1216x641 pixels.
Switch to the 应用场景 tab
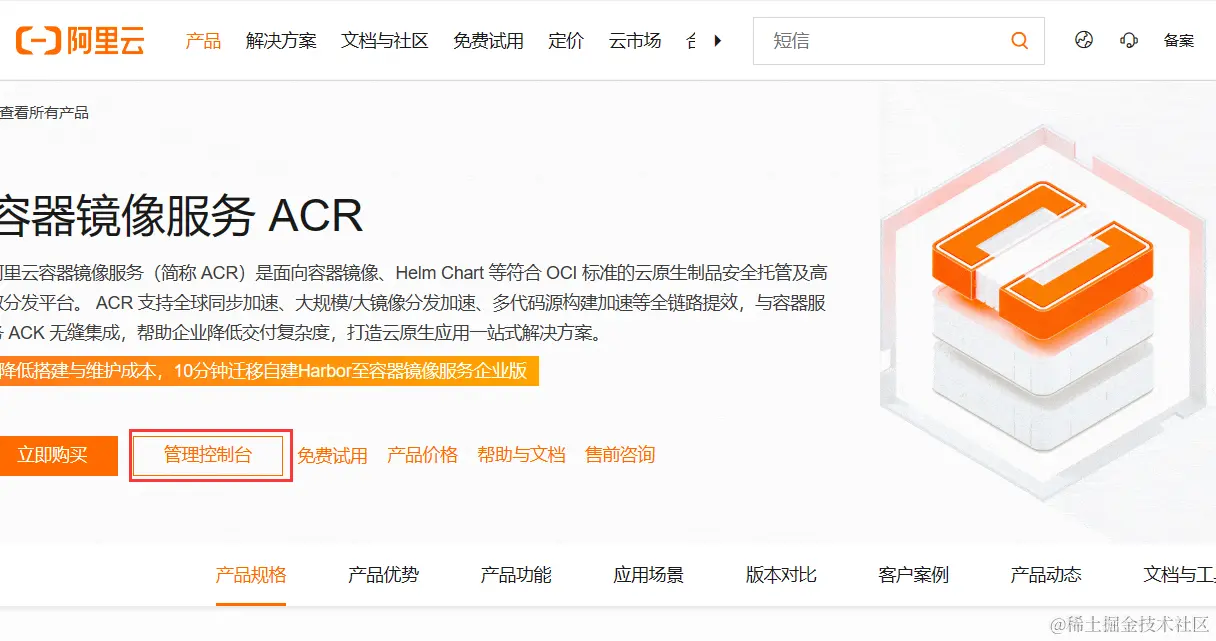[648, 575]
